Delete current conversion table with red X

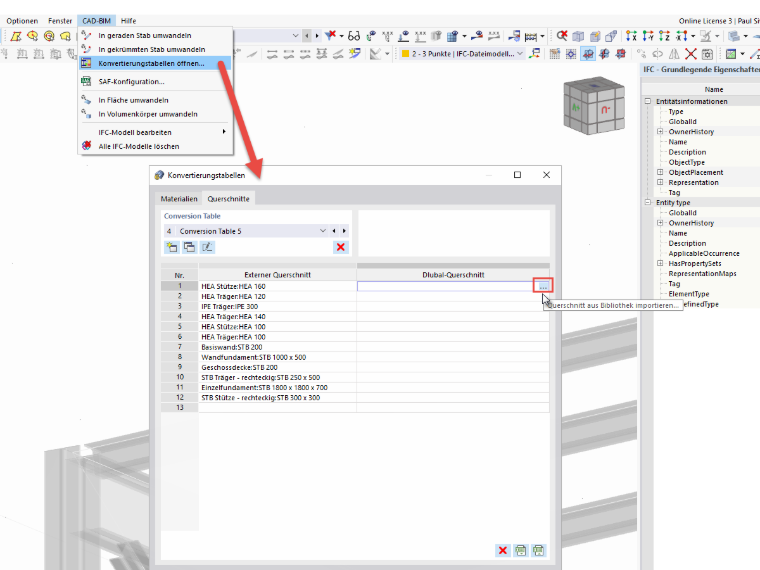(341, 247)
